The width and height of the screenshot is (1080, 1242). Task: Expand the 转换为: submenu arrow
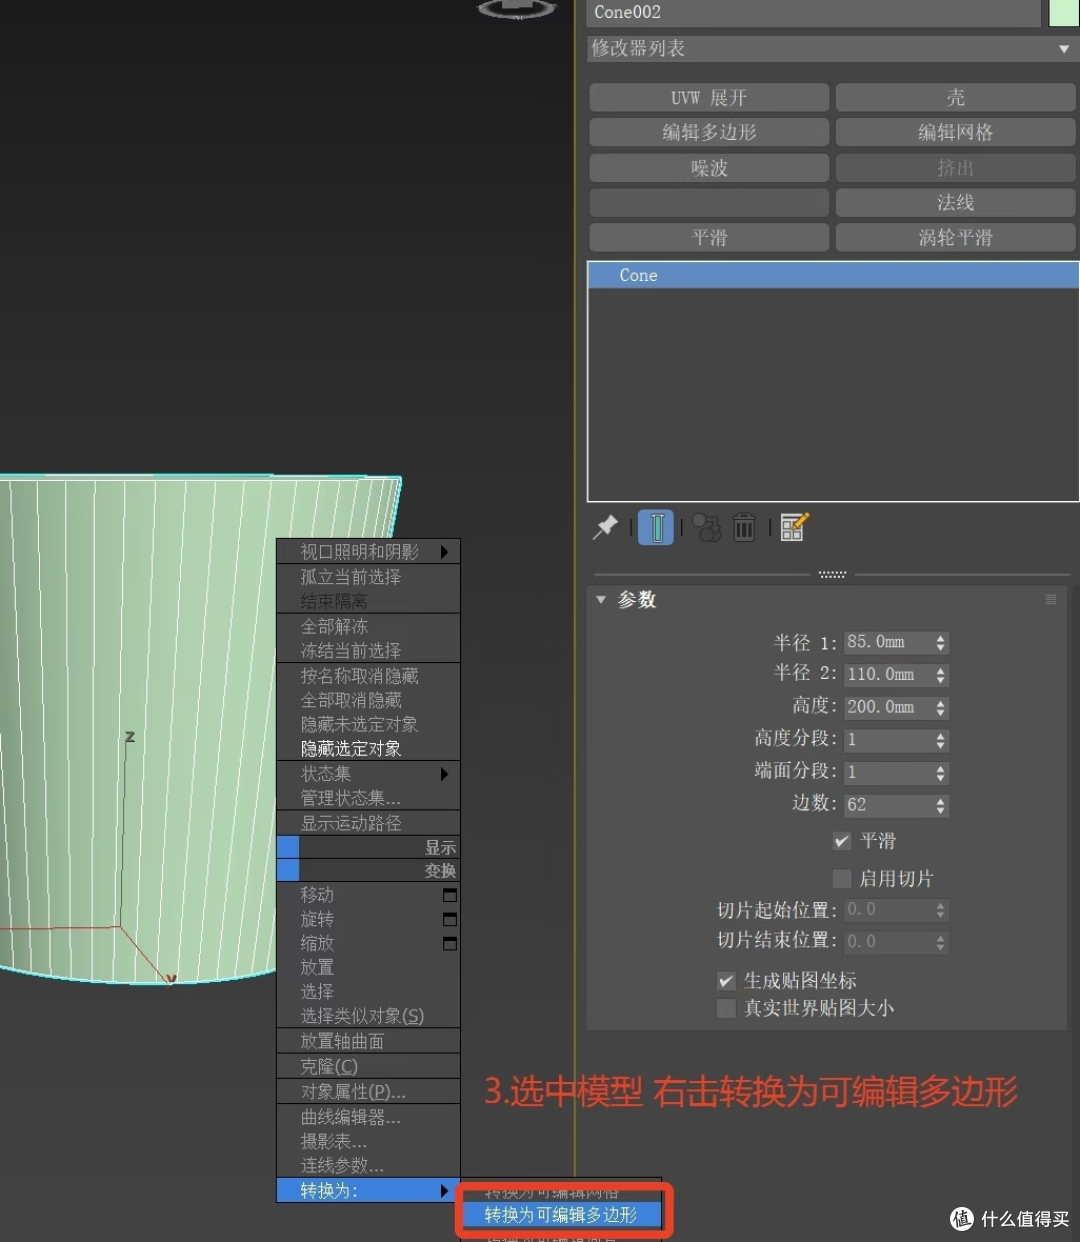[x=445, y=1190]
